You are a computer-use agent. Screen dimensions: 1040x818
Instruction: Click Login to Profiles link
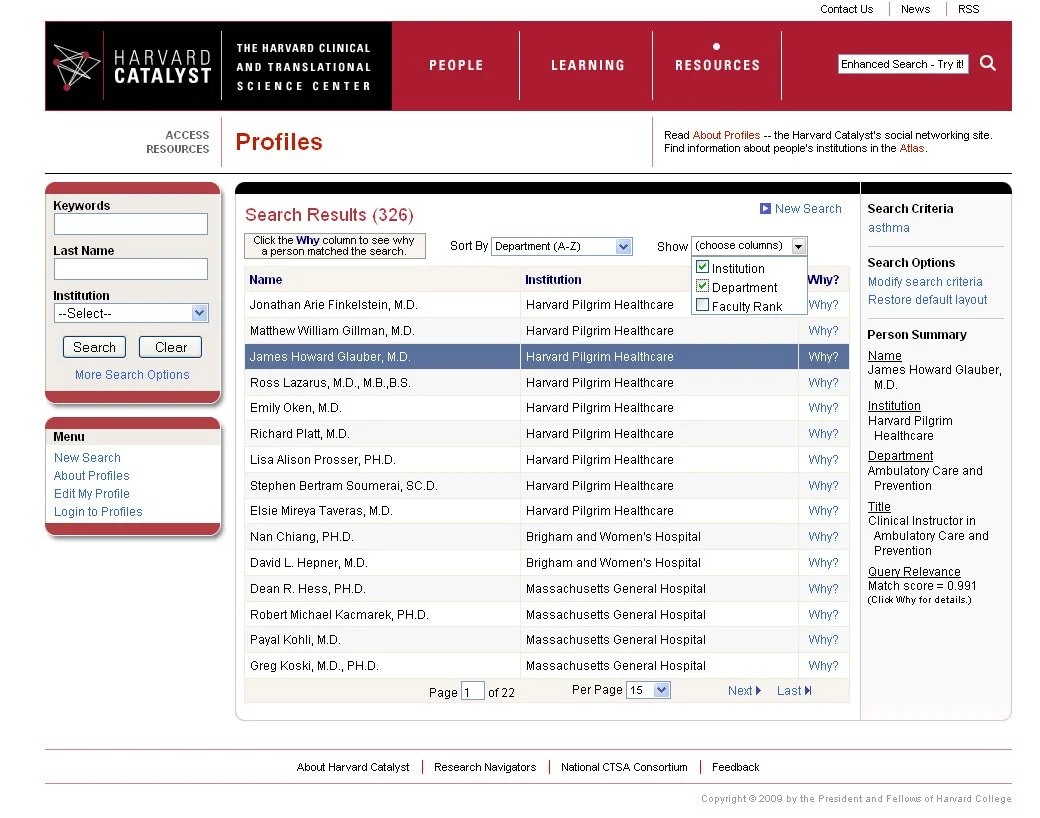point(98,511)
